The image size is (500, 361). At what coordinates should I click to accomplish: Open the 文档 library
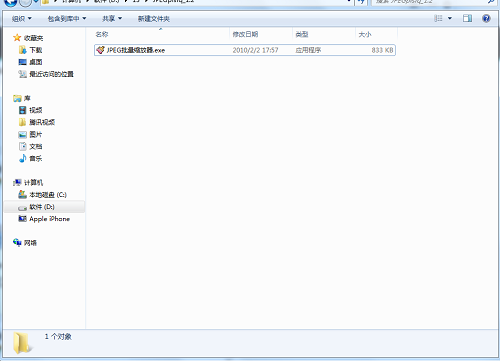(x=31, y=146)
